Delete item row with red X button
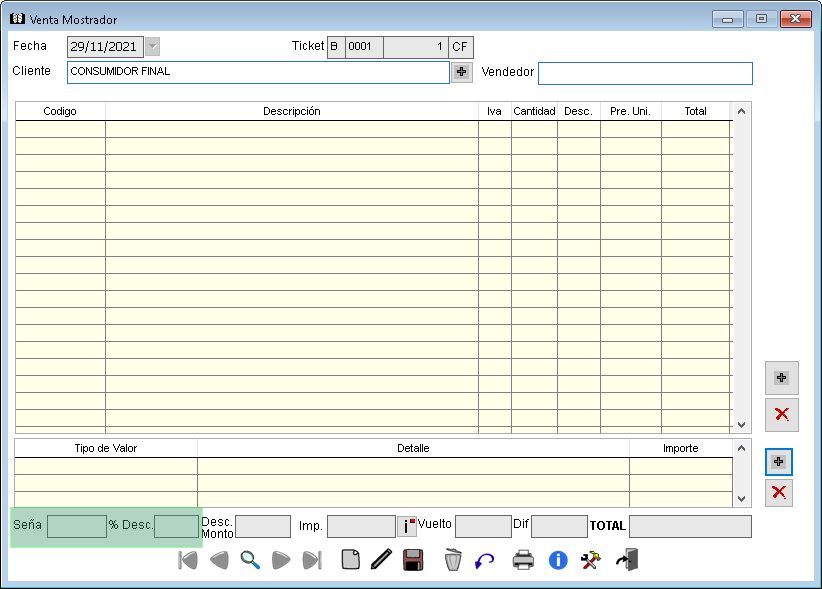822x589 pixels. click(x=782, y=414)
